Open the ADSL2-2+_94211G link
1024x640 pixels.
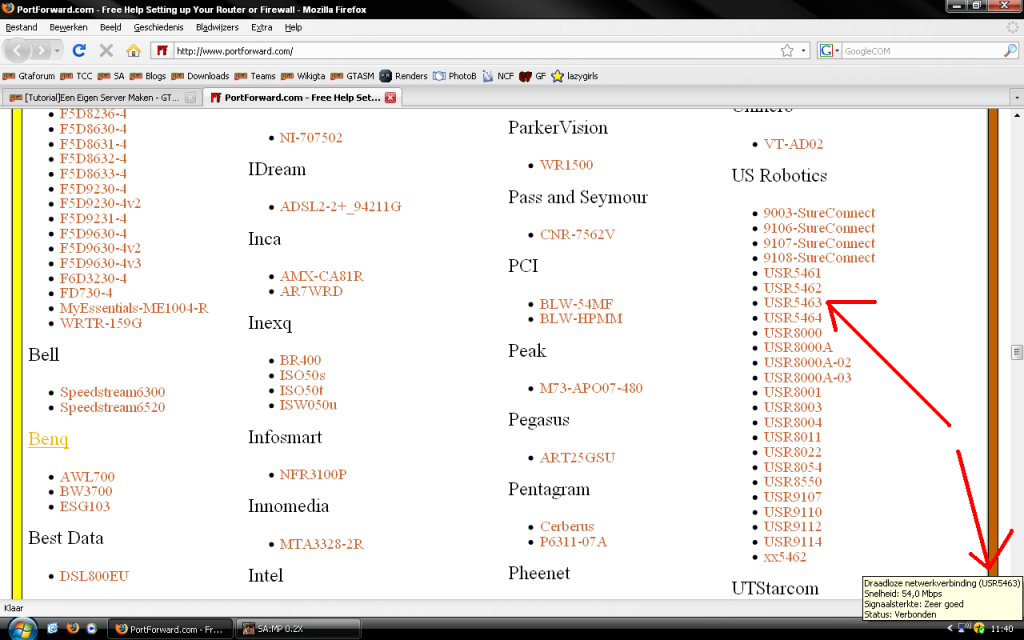coord(340,206)
